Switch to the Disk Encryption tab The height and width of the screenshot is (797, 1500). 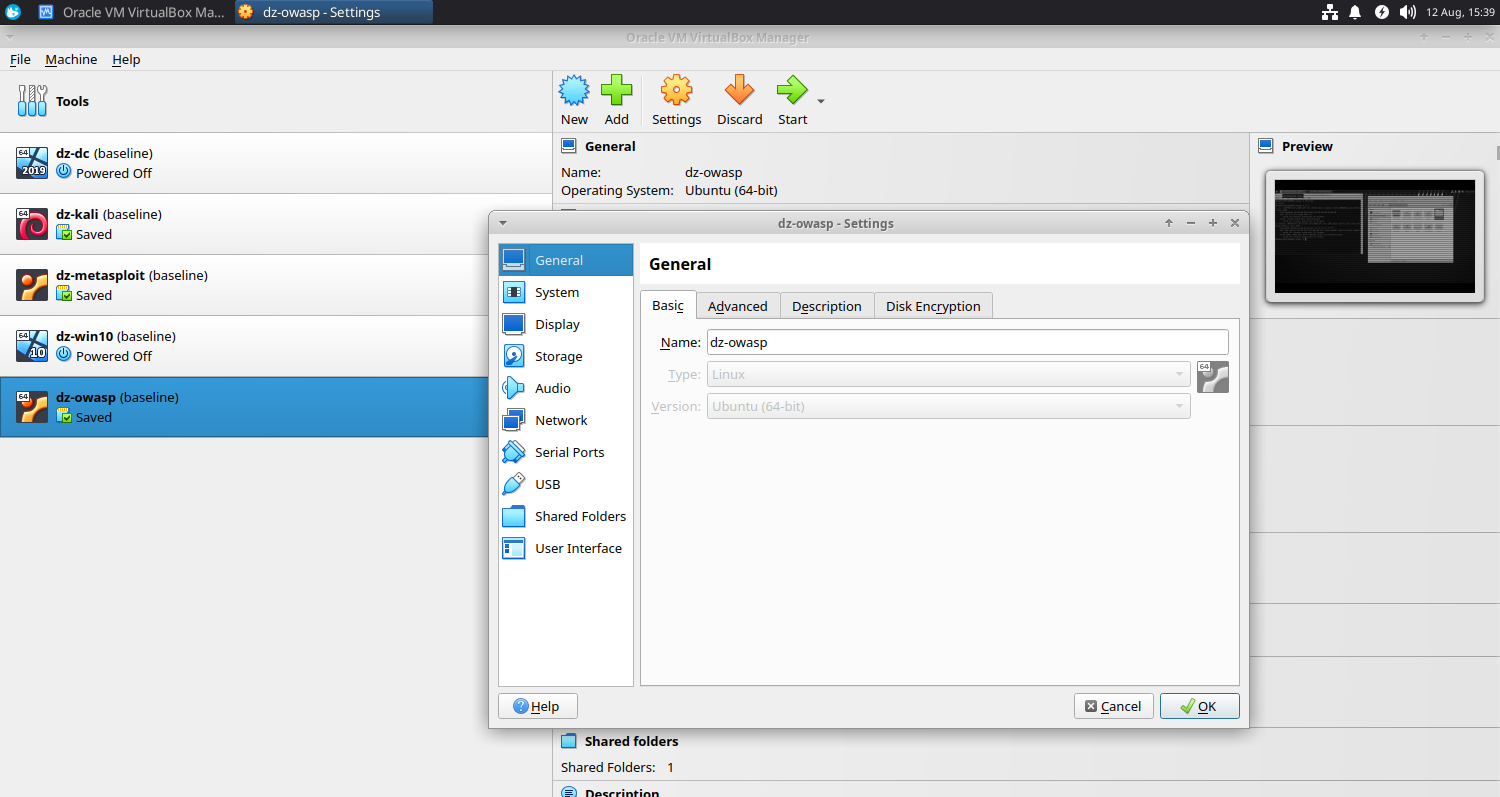(933, 306)
